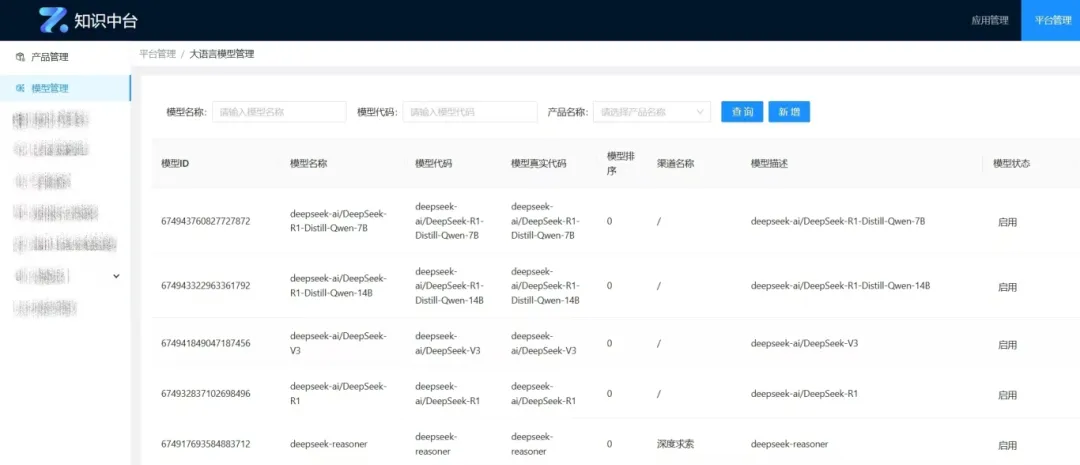Click the 大语言模型管理 breadcrumb
1080x465 pixels.
click(222, 54)
